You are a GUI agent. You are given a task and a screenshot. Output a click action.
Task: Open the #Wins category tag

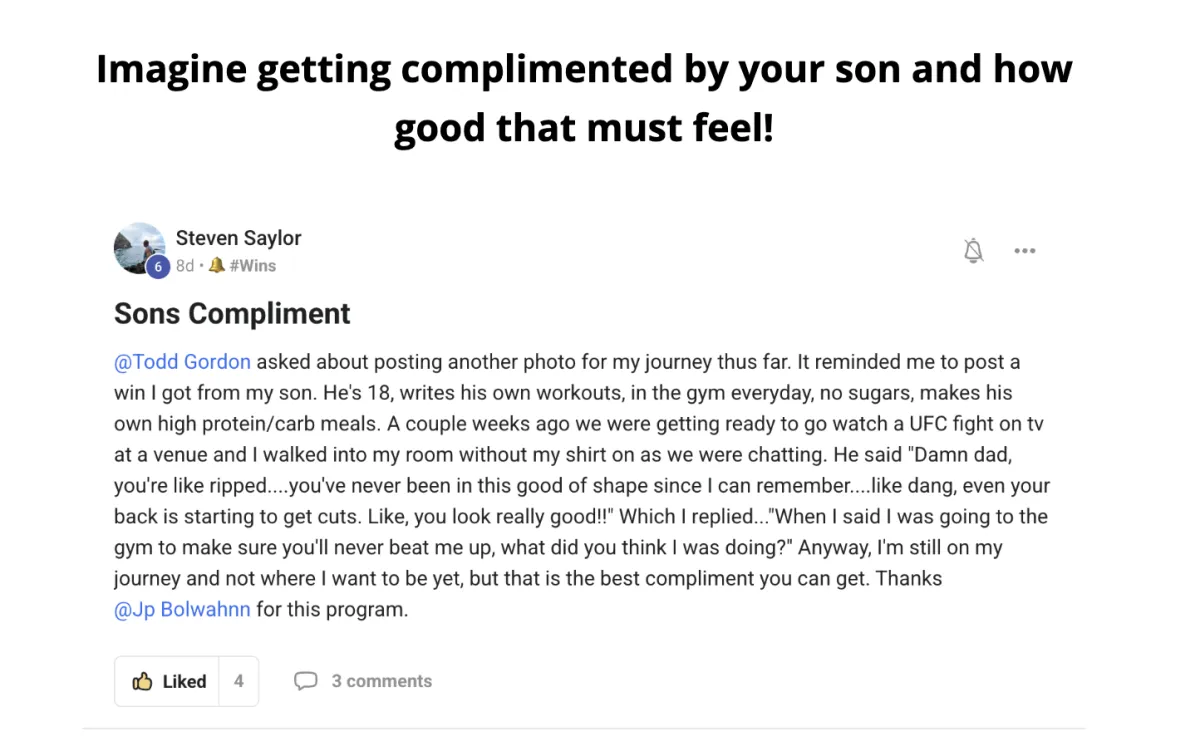(252, 266)
